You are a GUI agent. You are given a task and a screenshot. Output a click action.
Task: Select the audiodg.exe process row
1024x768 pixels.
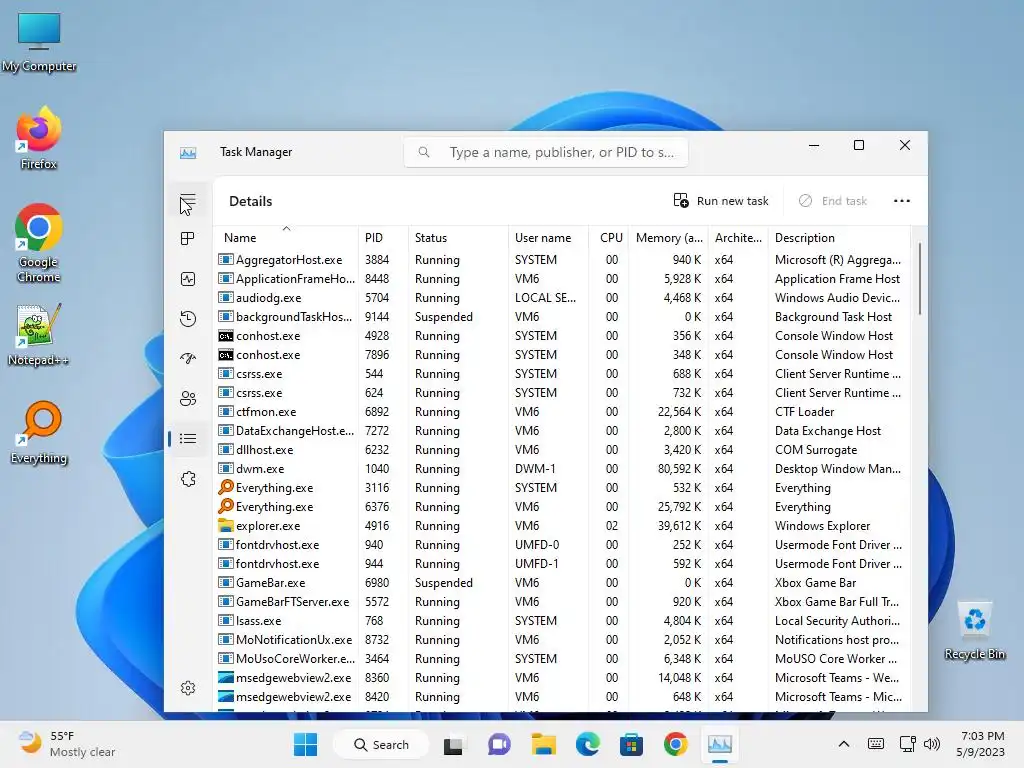click(562, 298)
